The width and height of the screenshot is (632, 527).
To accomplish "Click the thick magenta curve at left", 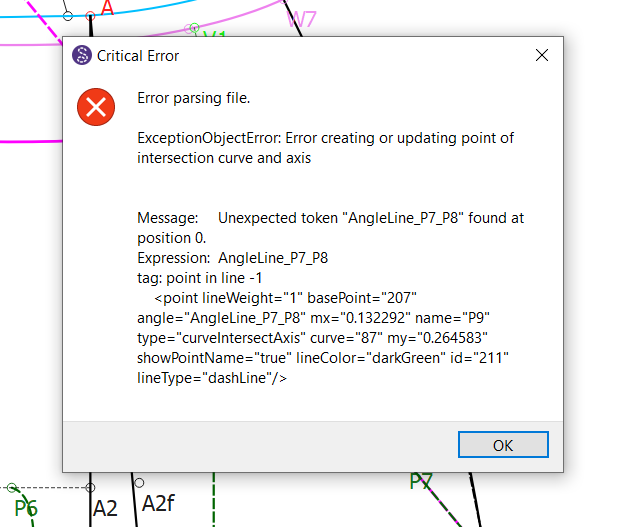I will [x=31, y=142].
